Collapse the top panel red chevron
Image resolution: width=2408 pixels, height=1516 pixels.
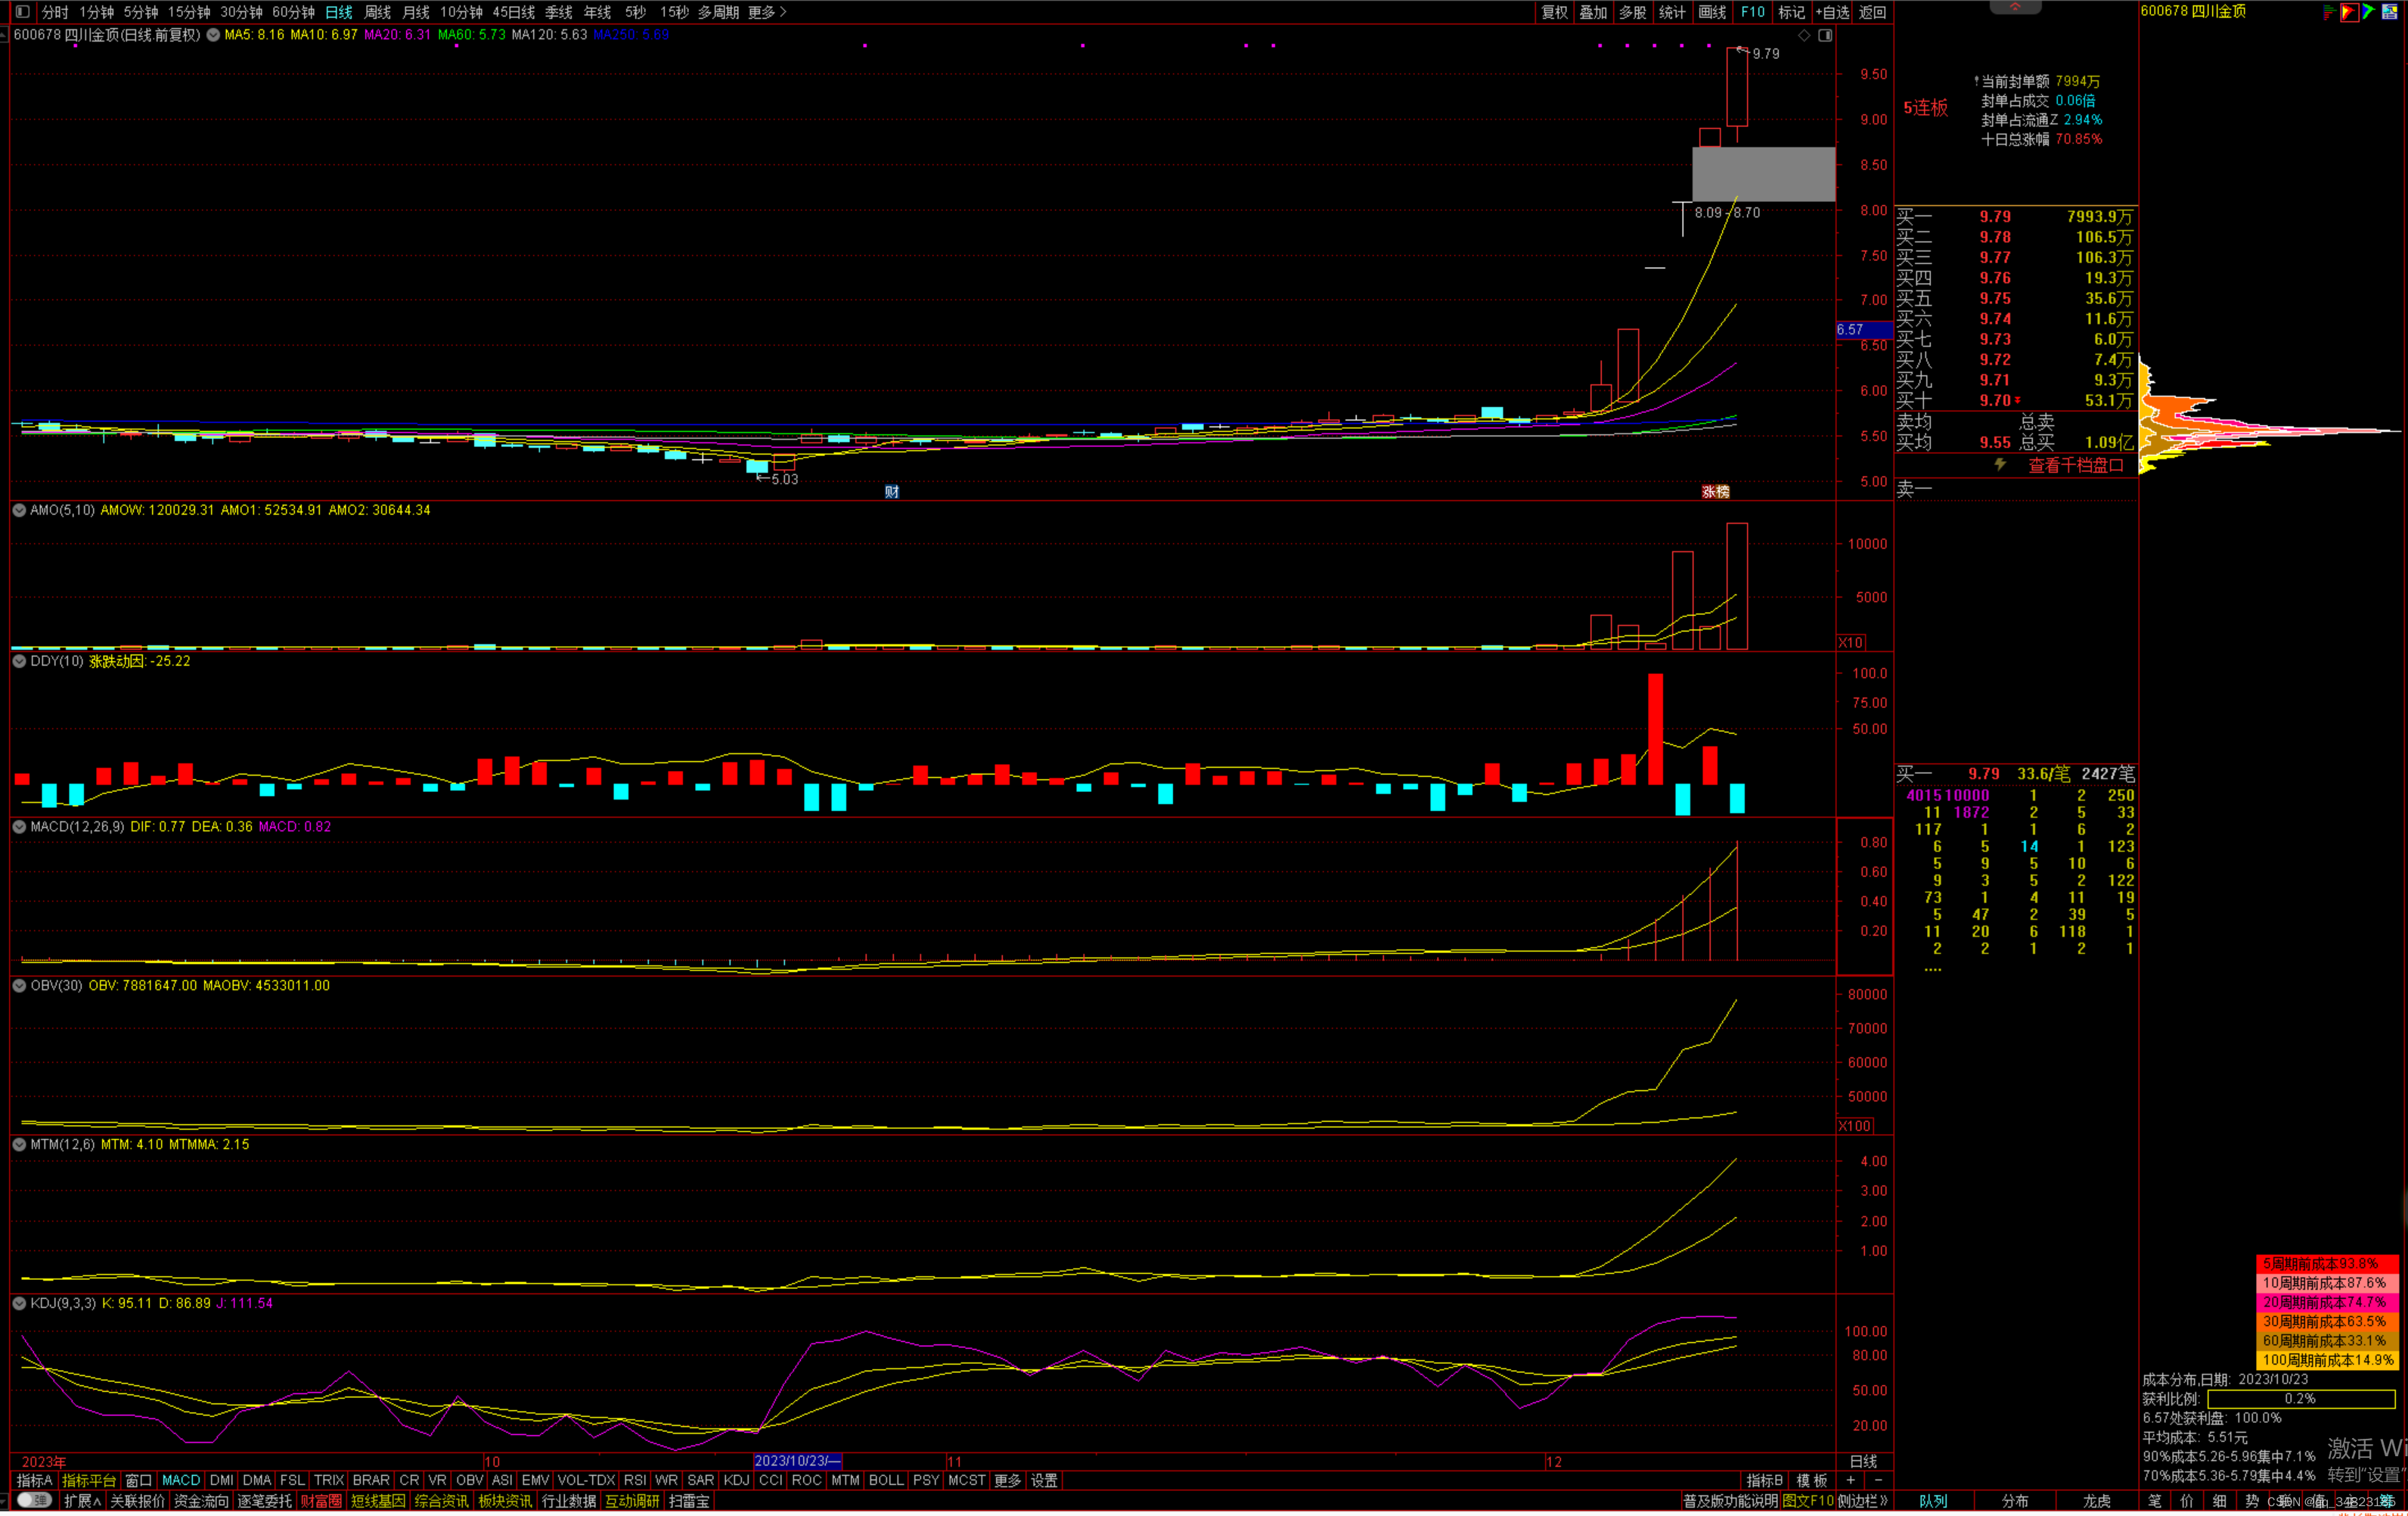coord(2015,7)
